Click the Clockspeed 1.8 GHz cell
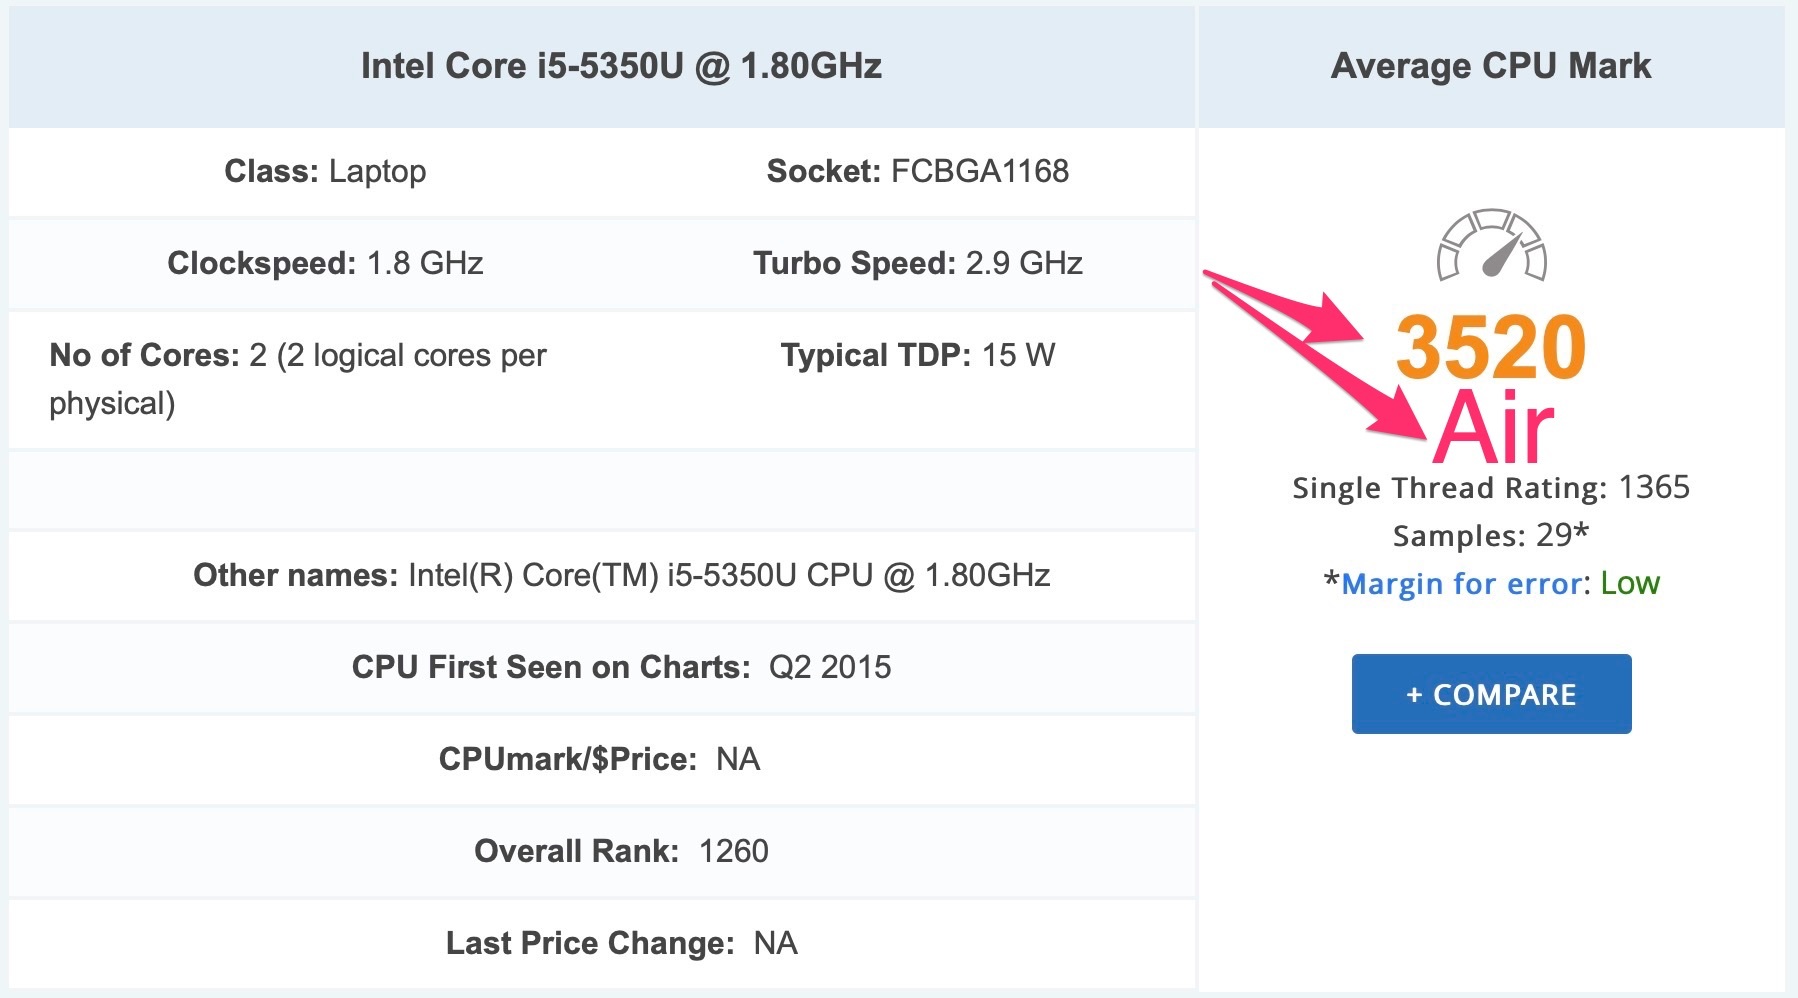1798x998 pixels. 325,263
